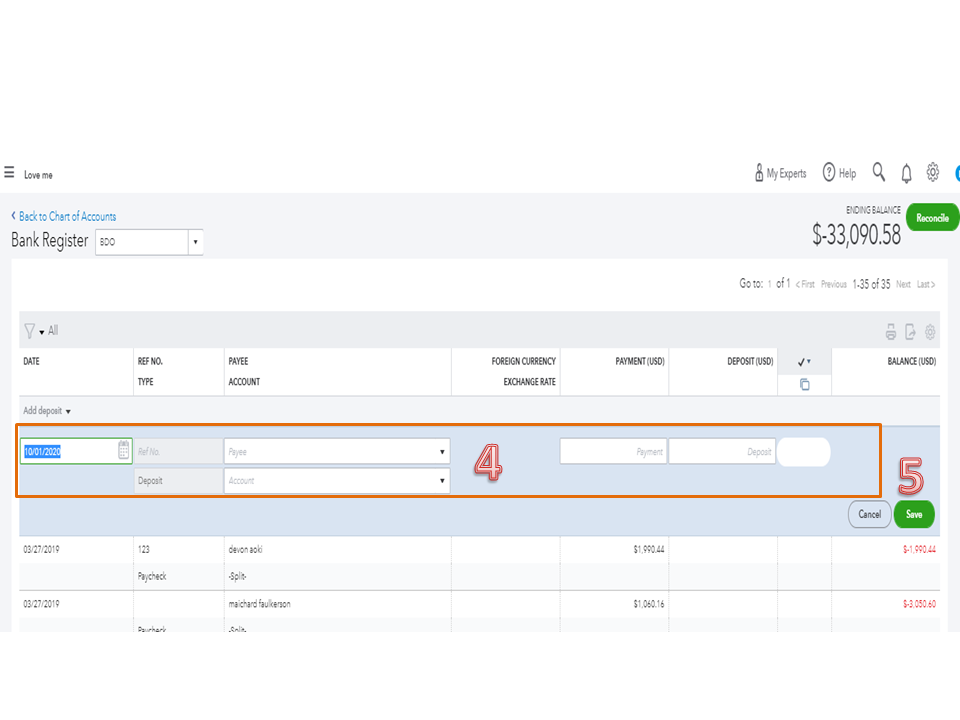Select the devon aoki transaction row
The height and width of the screenshot is (720, 960).
click(479, 563)
